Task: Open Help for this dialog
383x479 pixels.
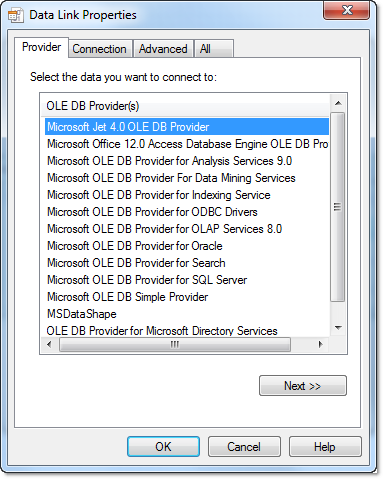Action: pos(325,447)
